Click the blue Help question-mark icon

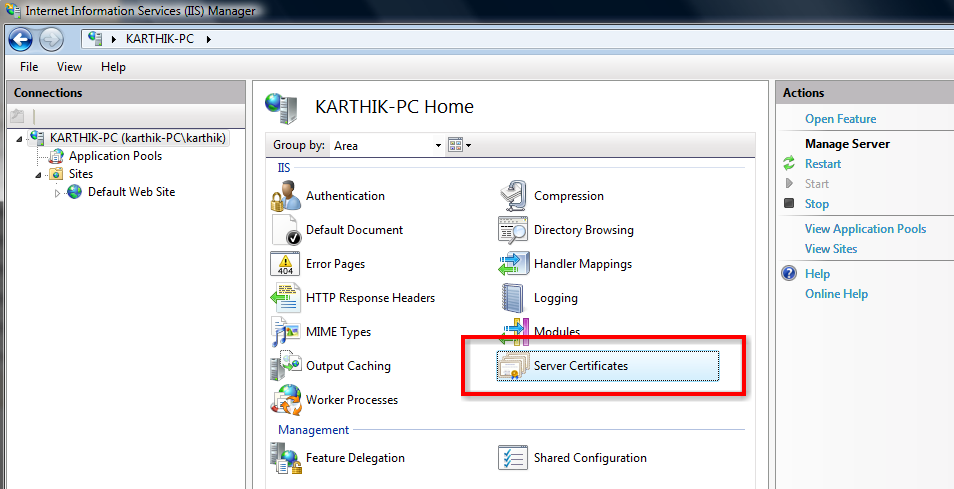(x=789, y=273)
